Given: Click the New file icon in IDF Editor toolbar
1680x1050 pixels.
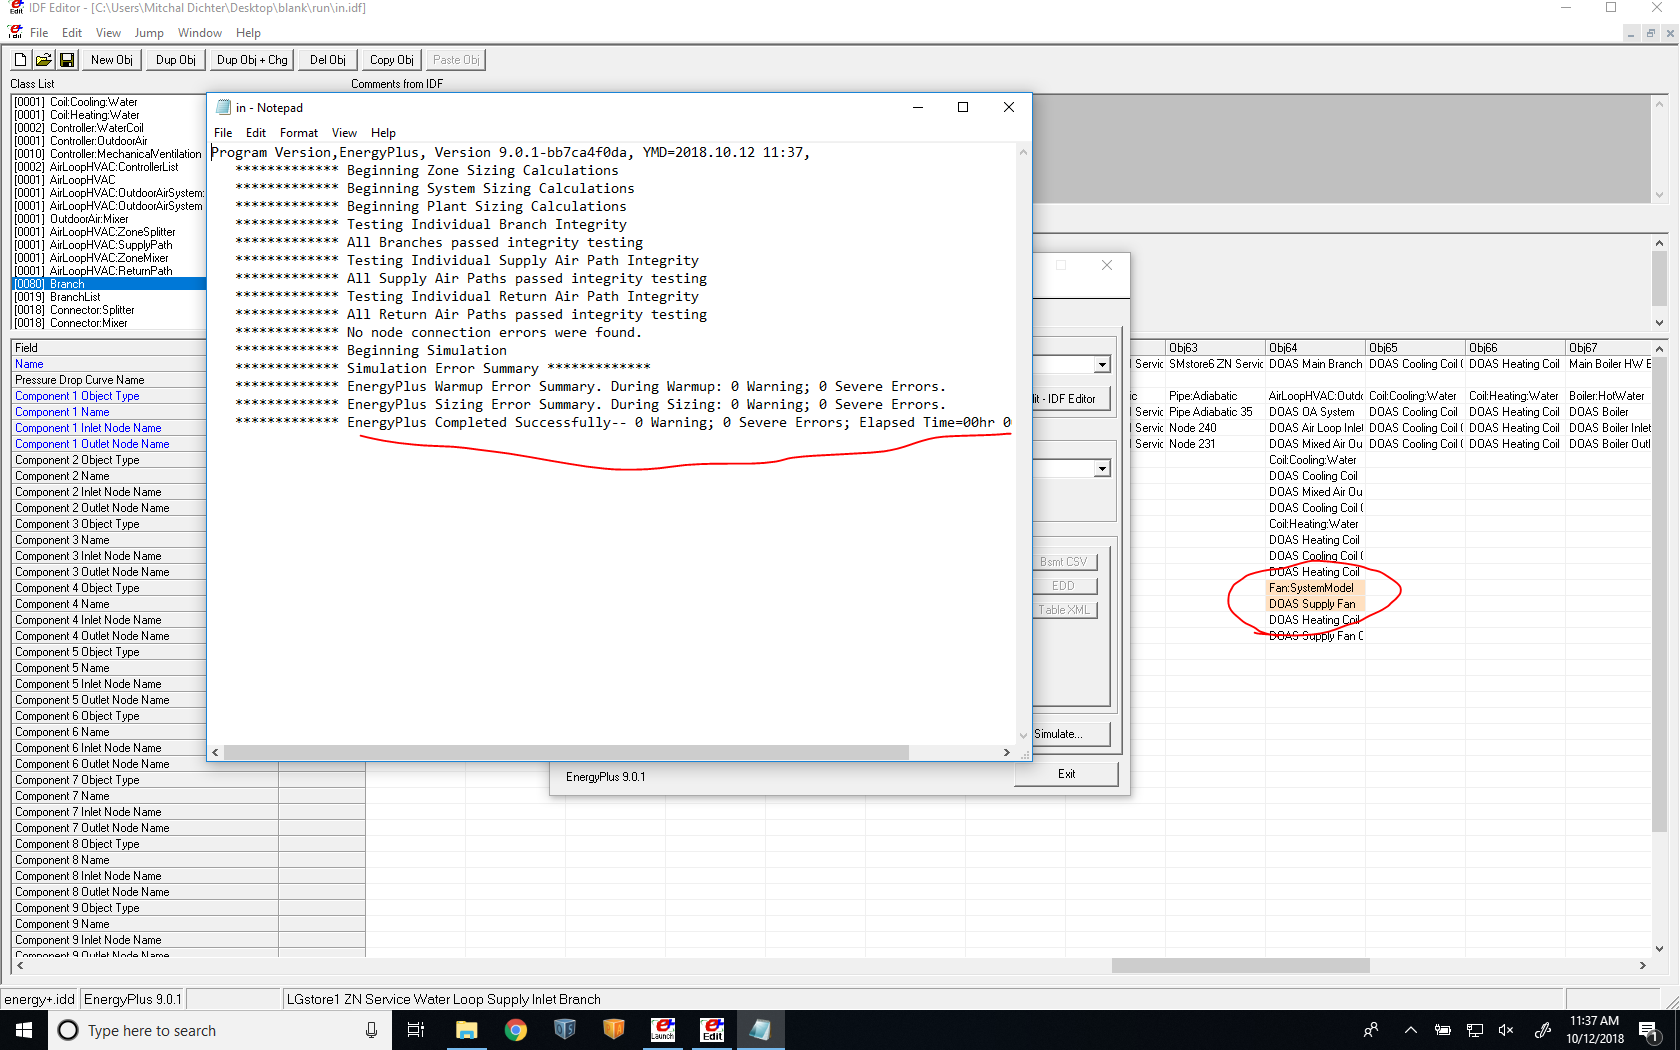Looking at the screenshot, I should coord(20,60).
